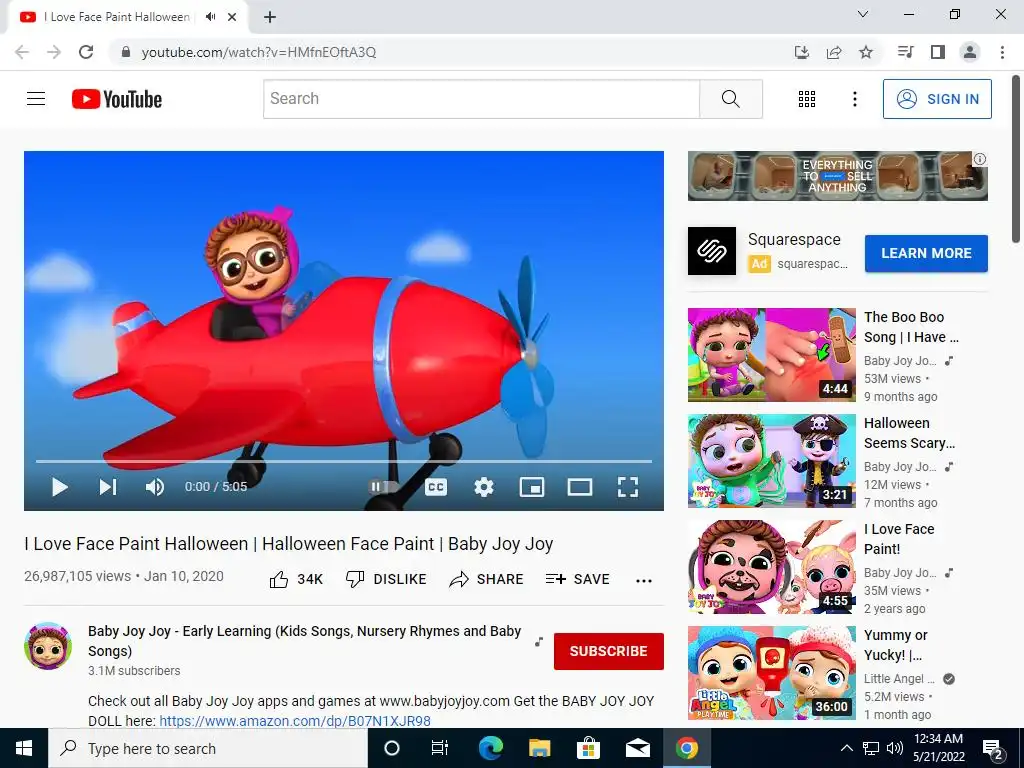The width and height of the screenshot is (1024, 768).
Task: Skip to next video
Action: pyautogui.click(x=108, y=487)
